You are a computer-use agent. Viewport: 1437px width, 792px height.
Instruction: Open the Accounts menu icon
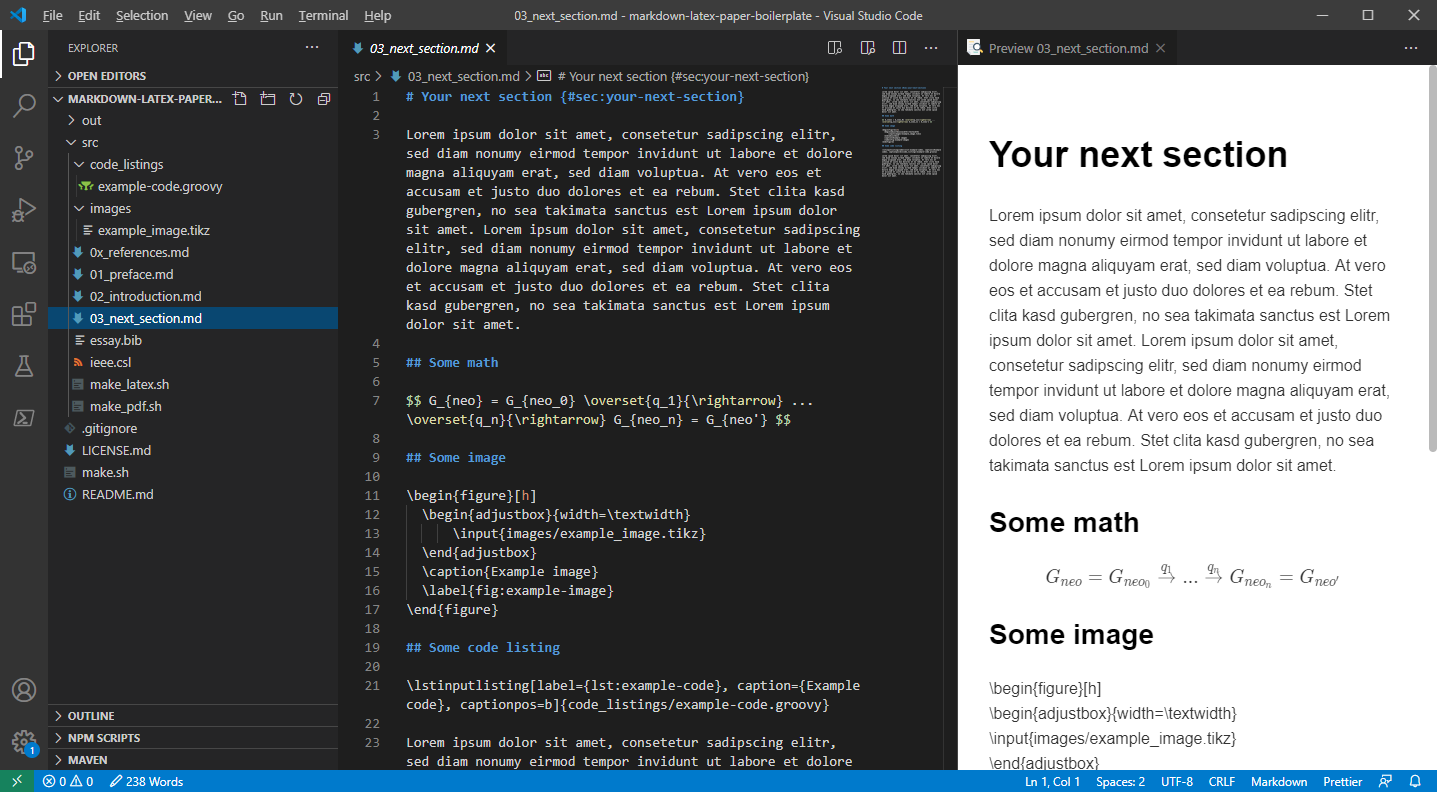click(x=24, y=690)
